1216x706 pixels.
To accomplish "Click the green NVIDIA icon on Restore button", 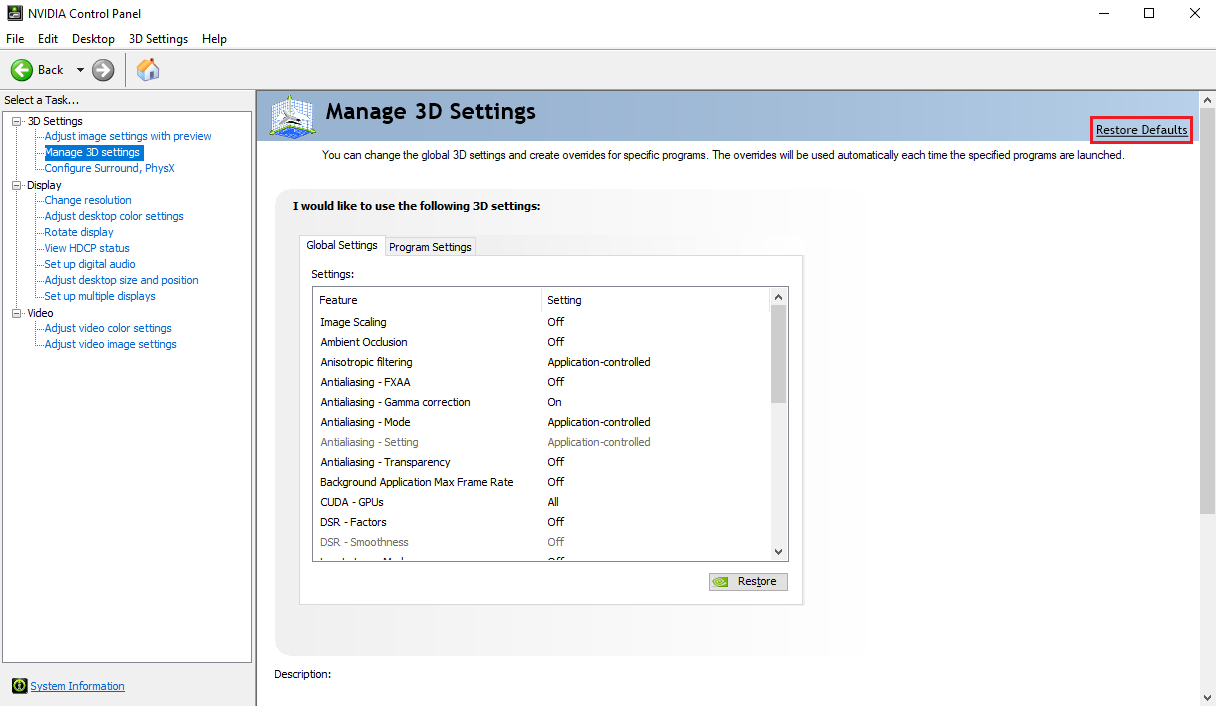I will point(721,581).
